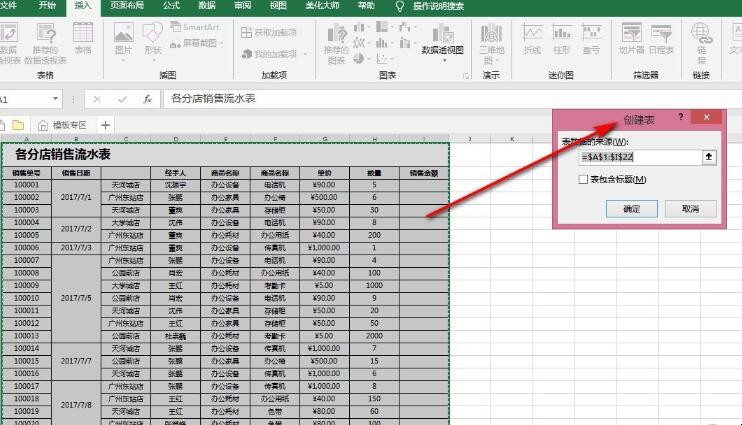
Task: Open the 公式 (Formulas) tab
Action: tap(171, 6)
